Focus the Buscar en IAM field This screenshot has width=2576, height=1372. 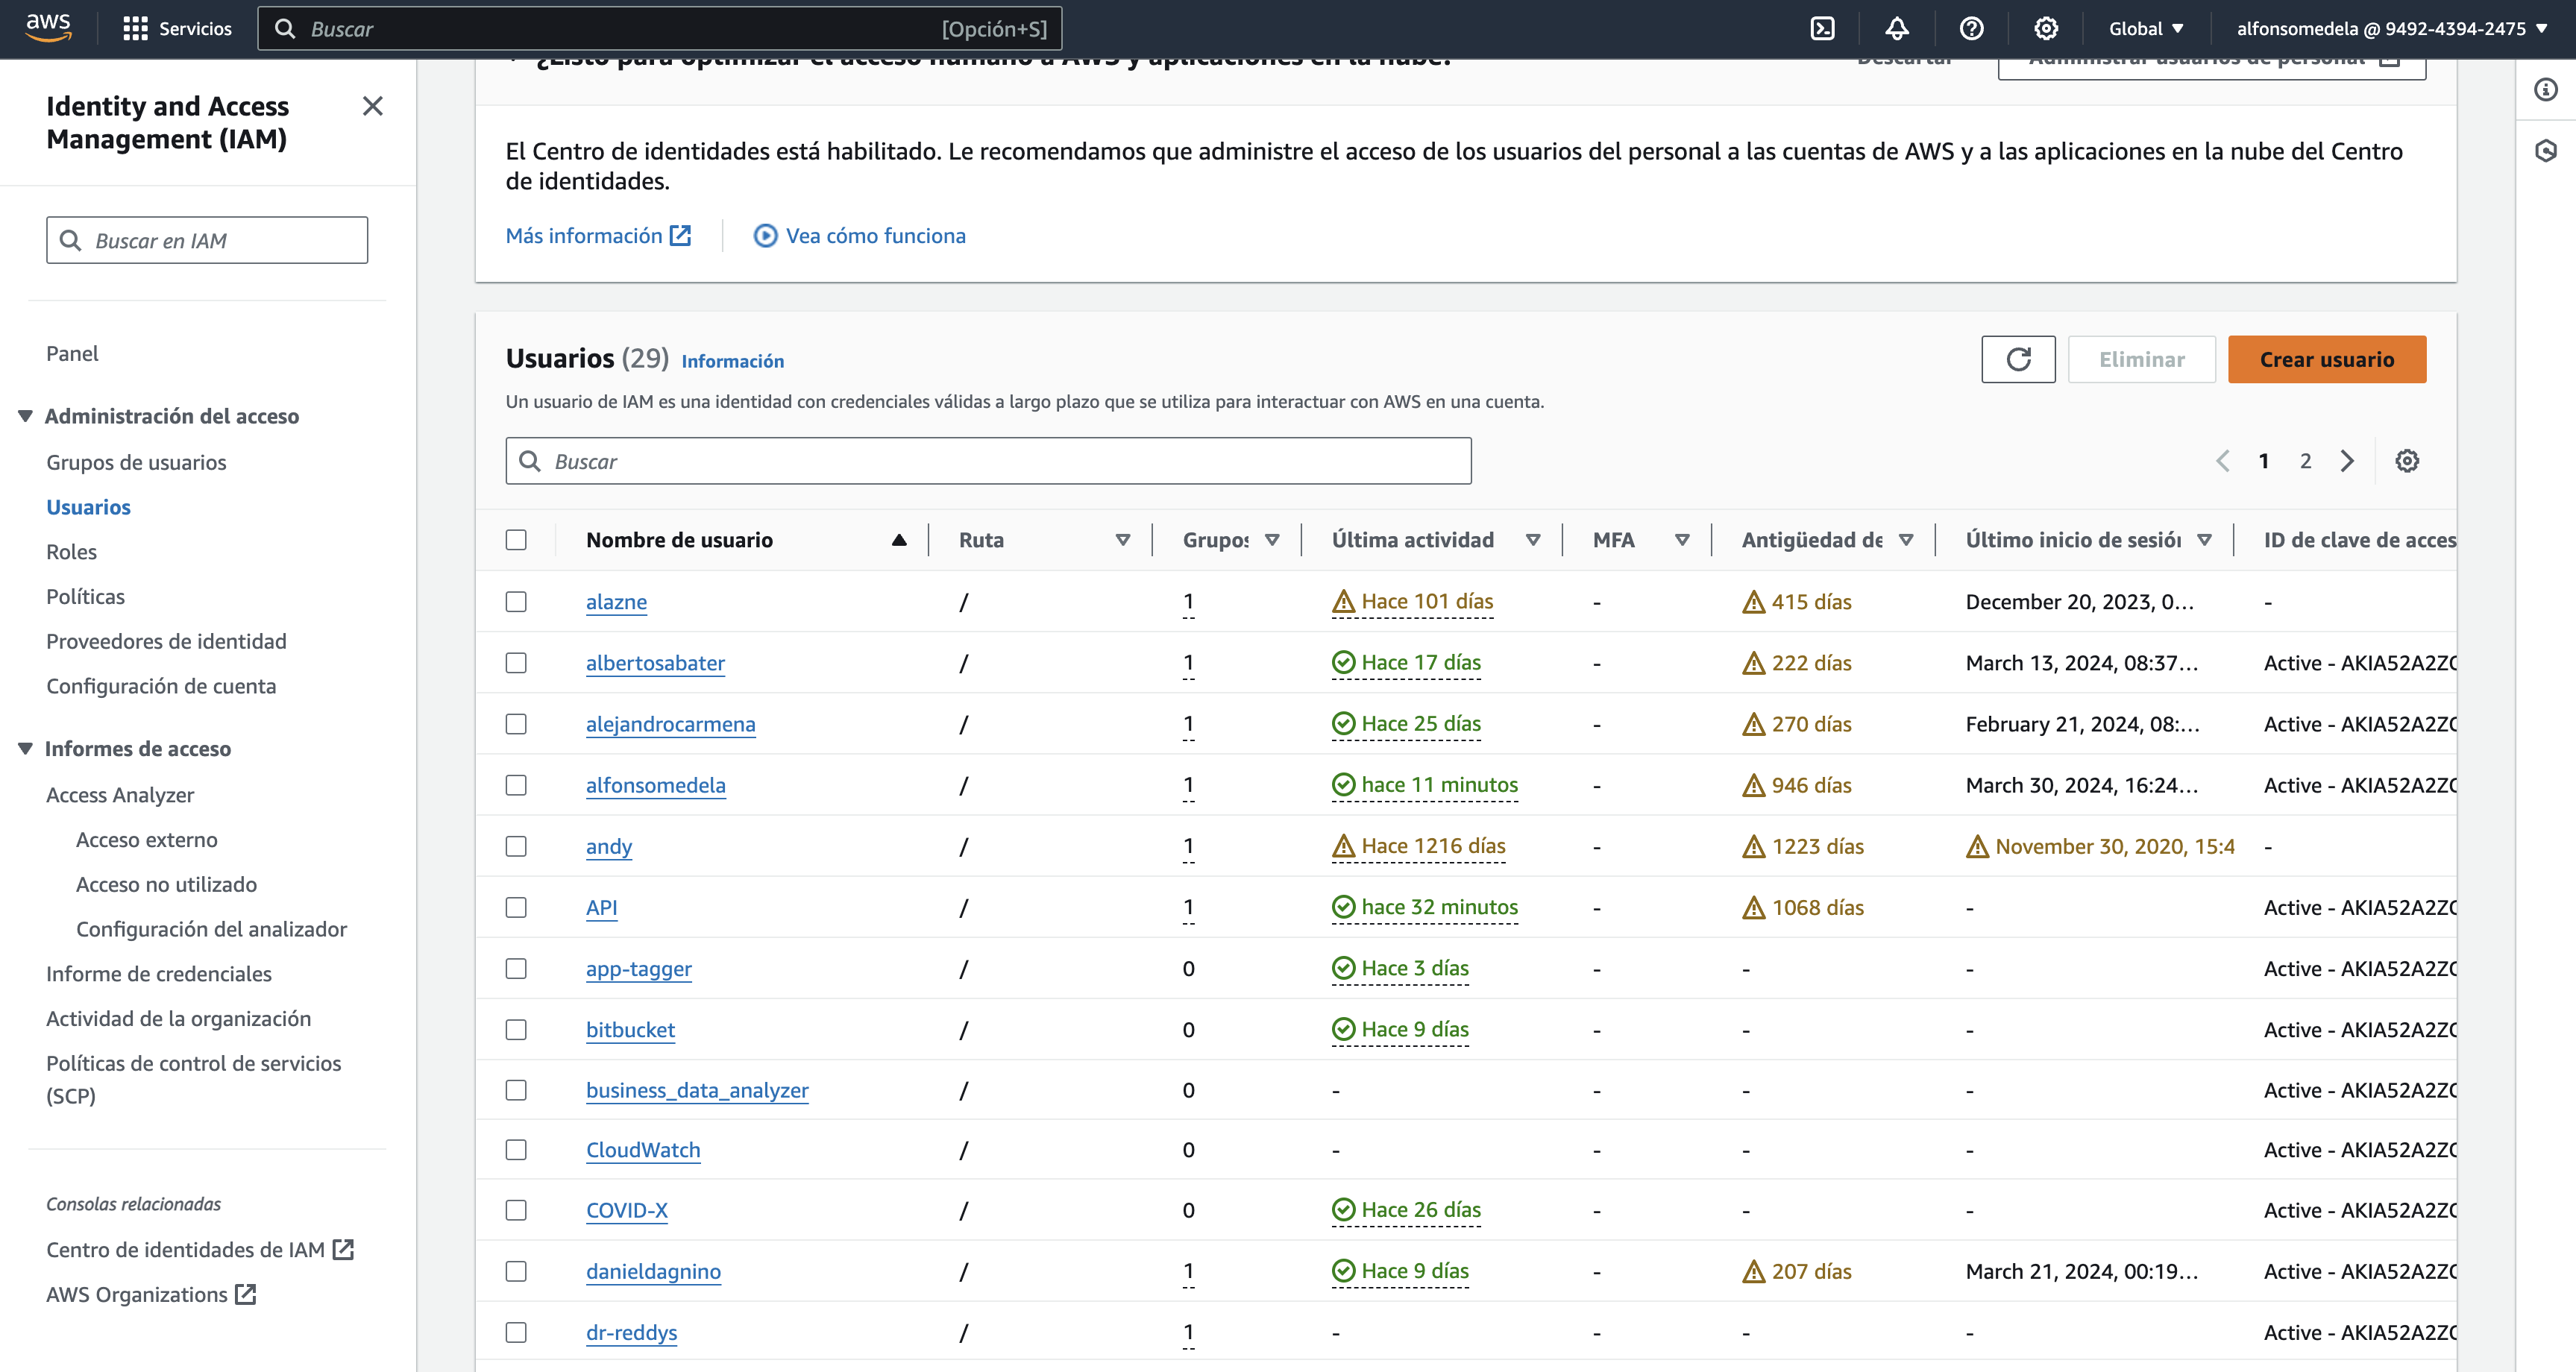(207, 241)
